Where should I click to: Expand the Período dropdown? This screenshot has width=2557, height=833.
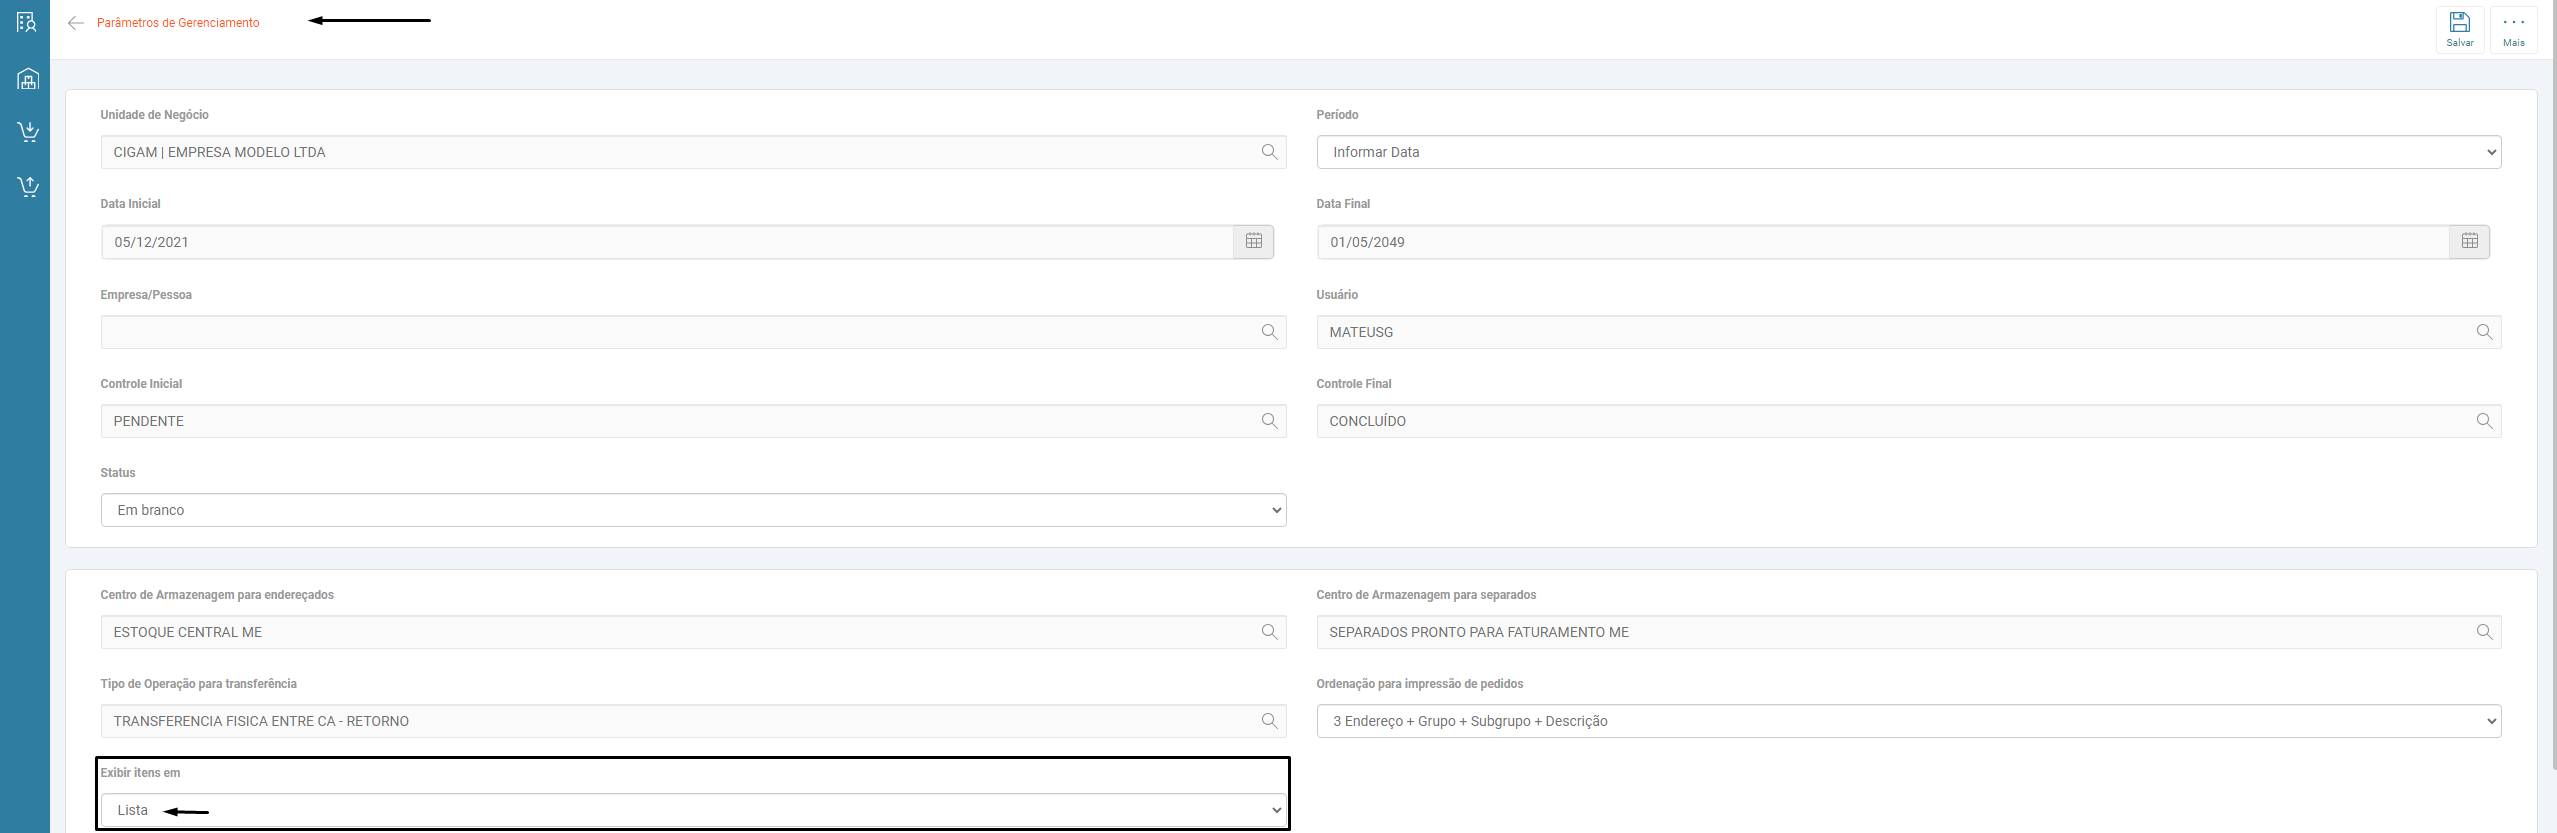(x=1908, y=152)
